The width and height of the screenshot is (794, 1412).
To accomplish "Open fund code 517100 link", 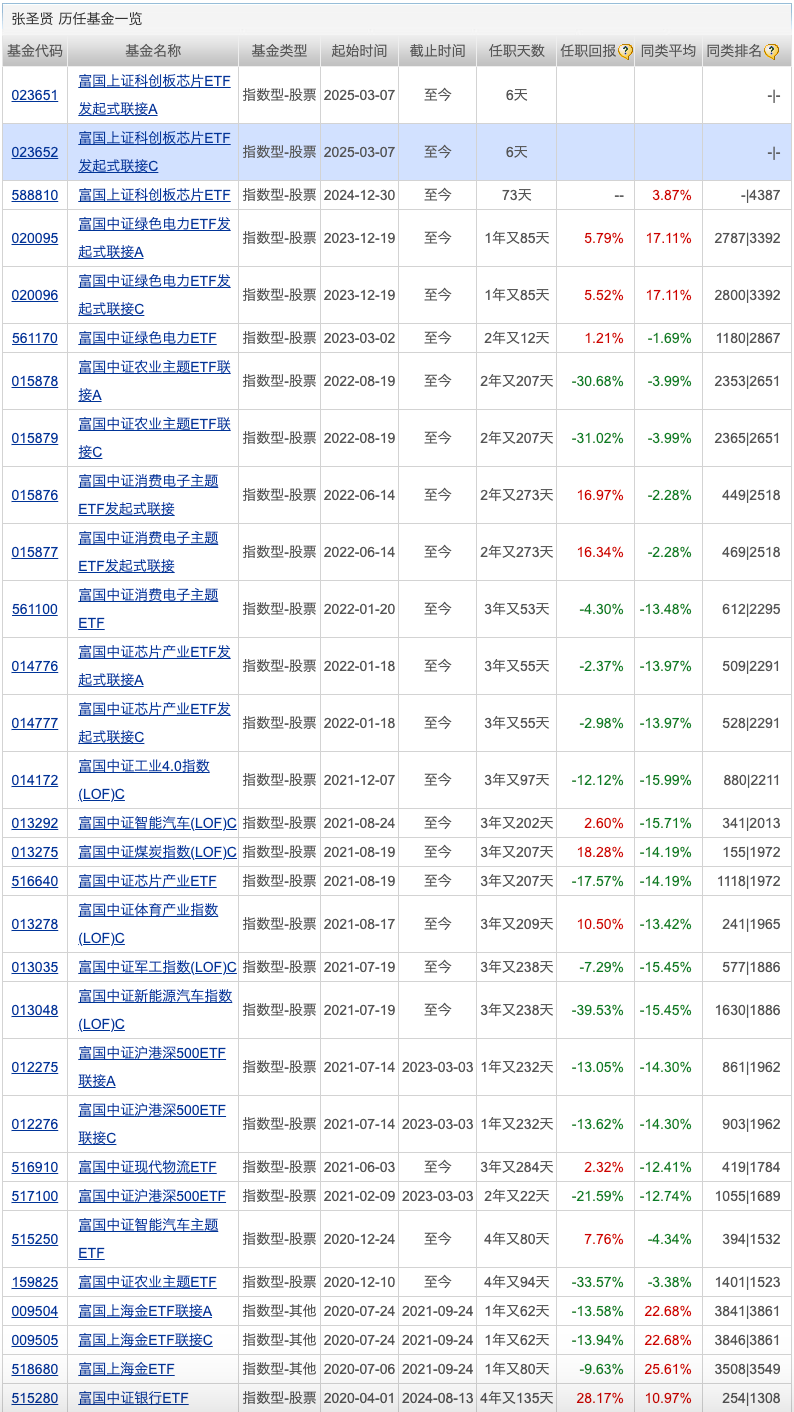I will (x=35, y=1196).
